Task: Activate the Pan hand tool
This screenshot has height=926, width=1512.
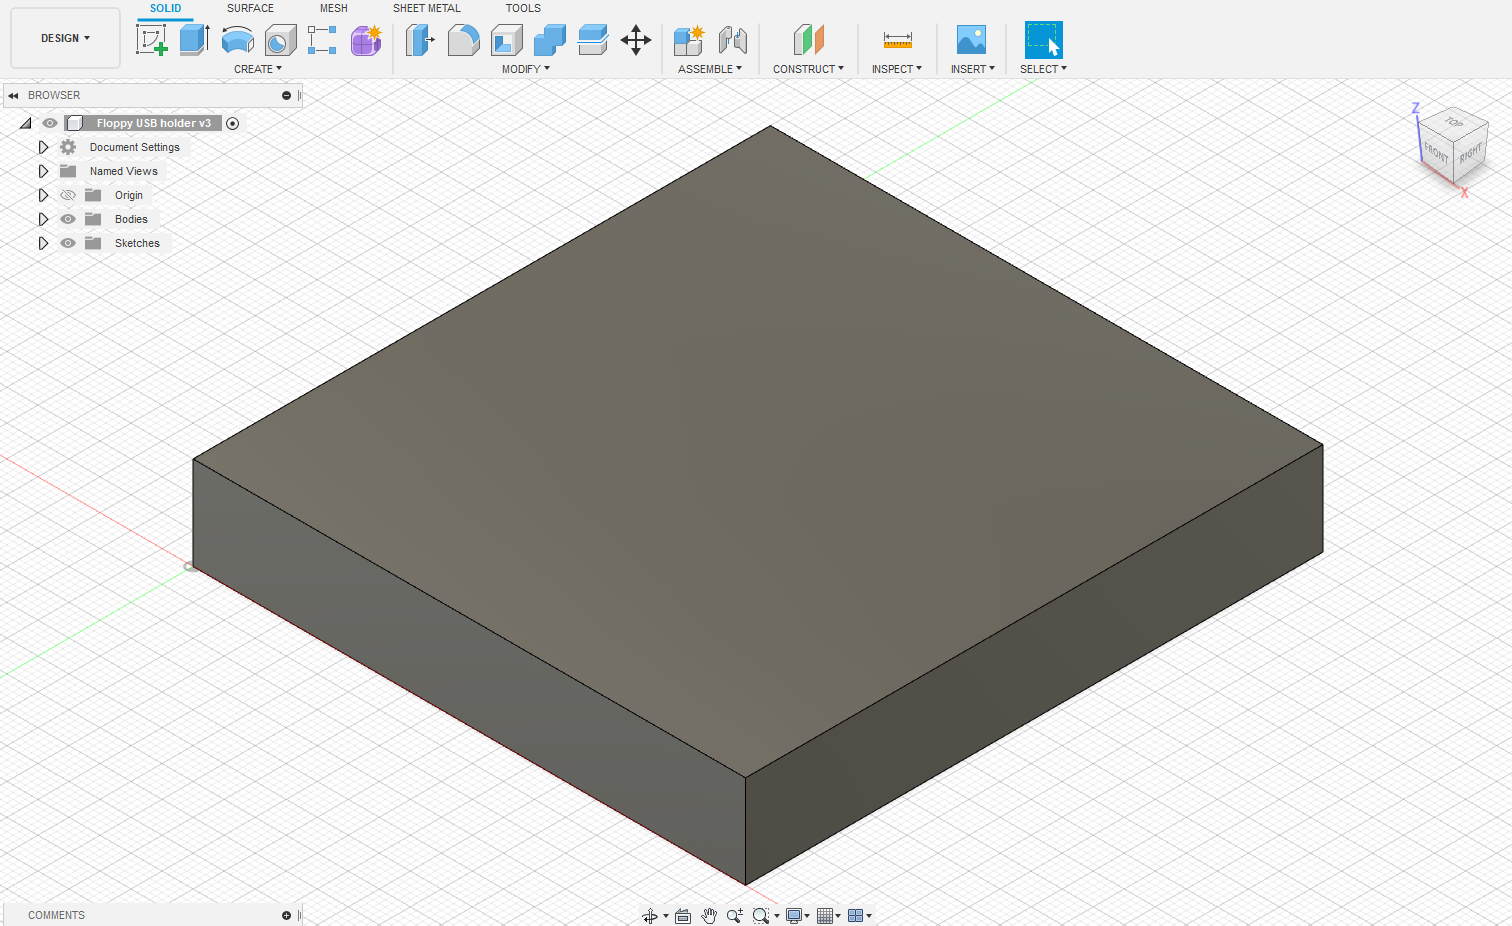Action: pyautogui.click(x=709, y=916)
